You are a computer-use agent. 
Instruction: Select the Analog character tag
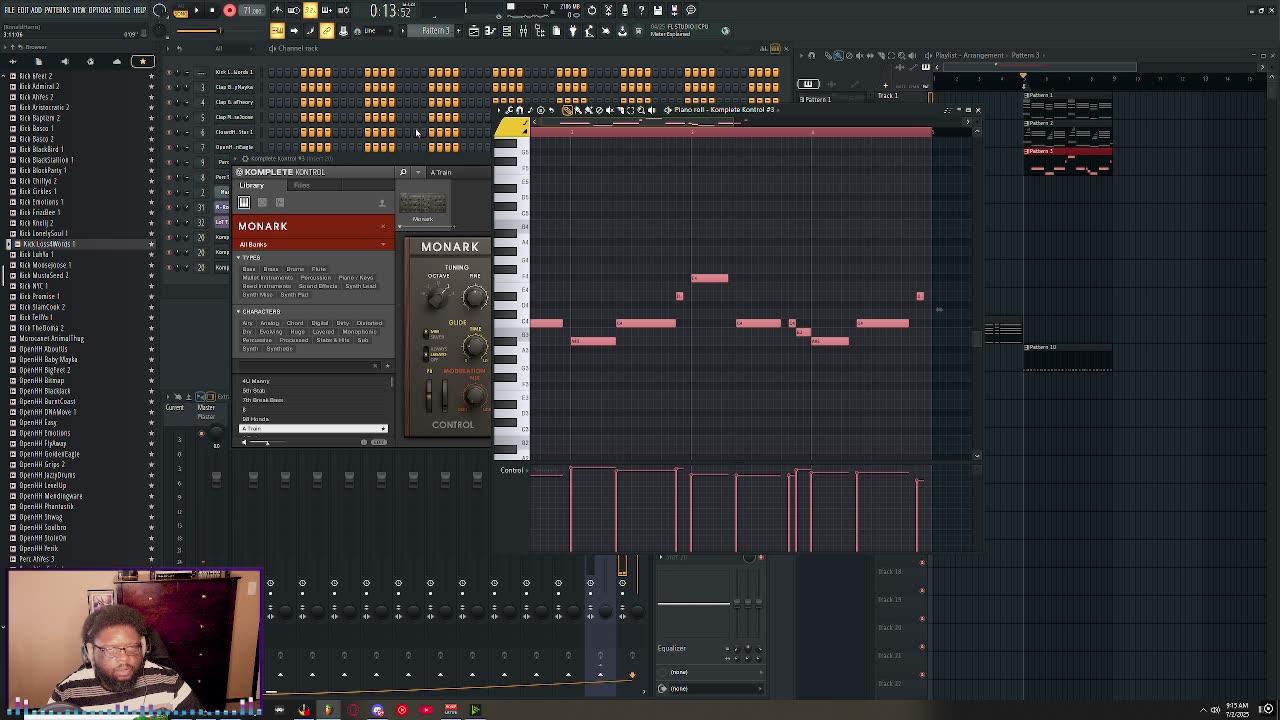270,323
